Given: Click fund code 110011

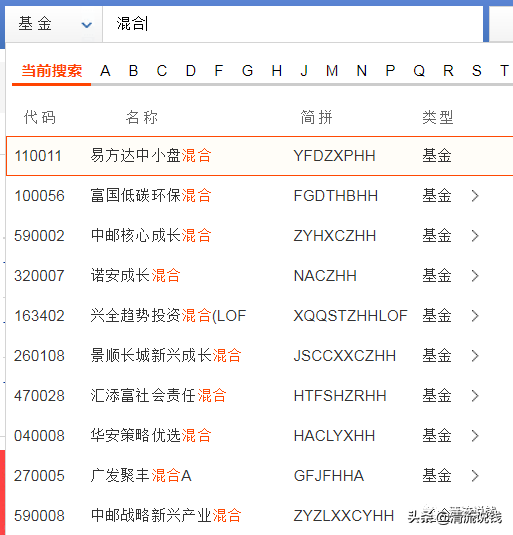Looking at the screenshot, I should 38,156.
